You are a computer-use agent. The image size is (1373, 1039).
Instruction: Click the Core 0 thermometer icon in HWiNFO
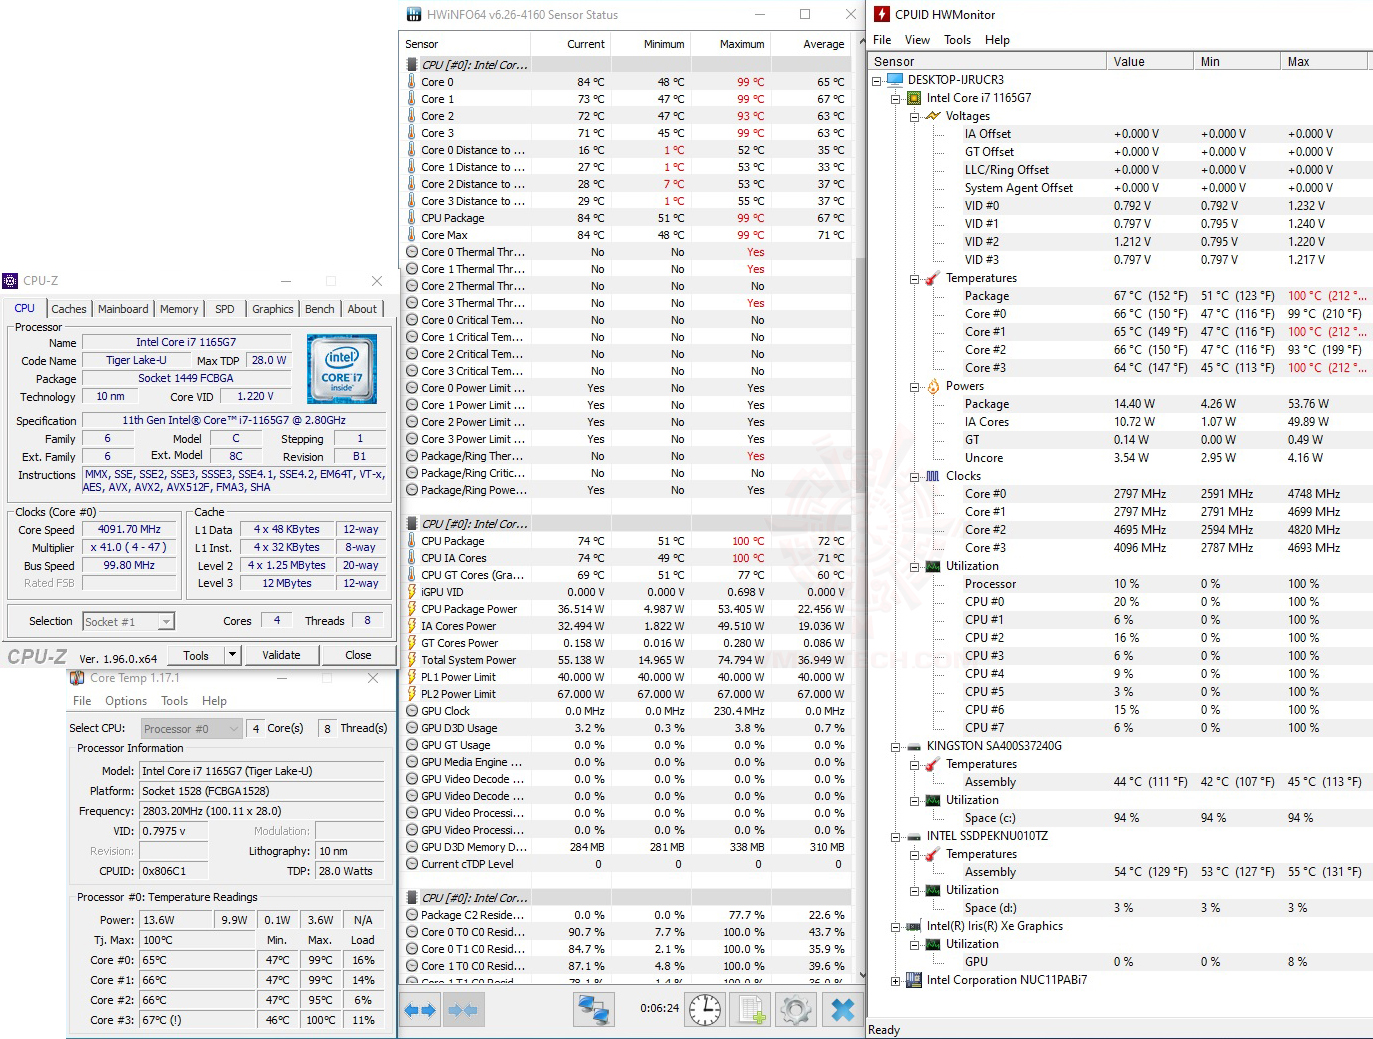tap(412, 82)
